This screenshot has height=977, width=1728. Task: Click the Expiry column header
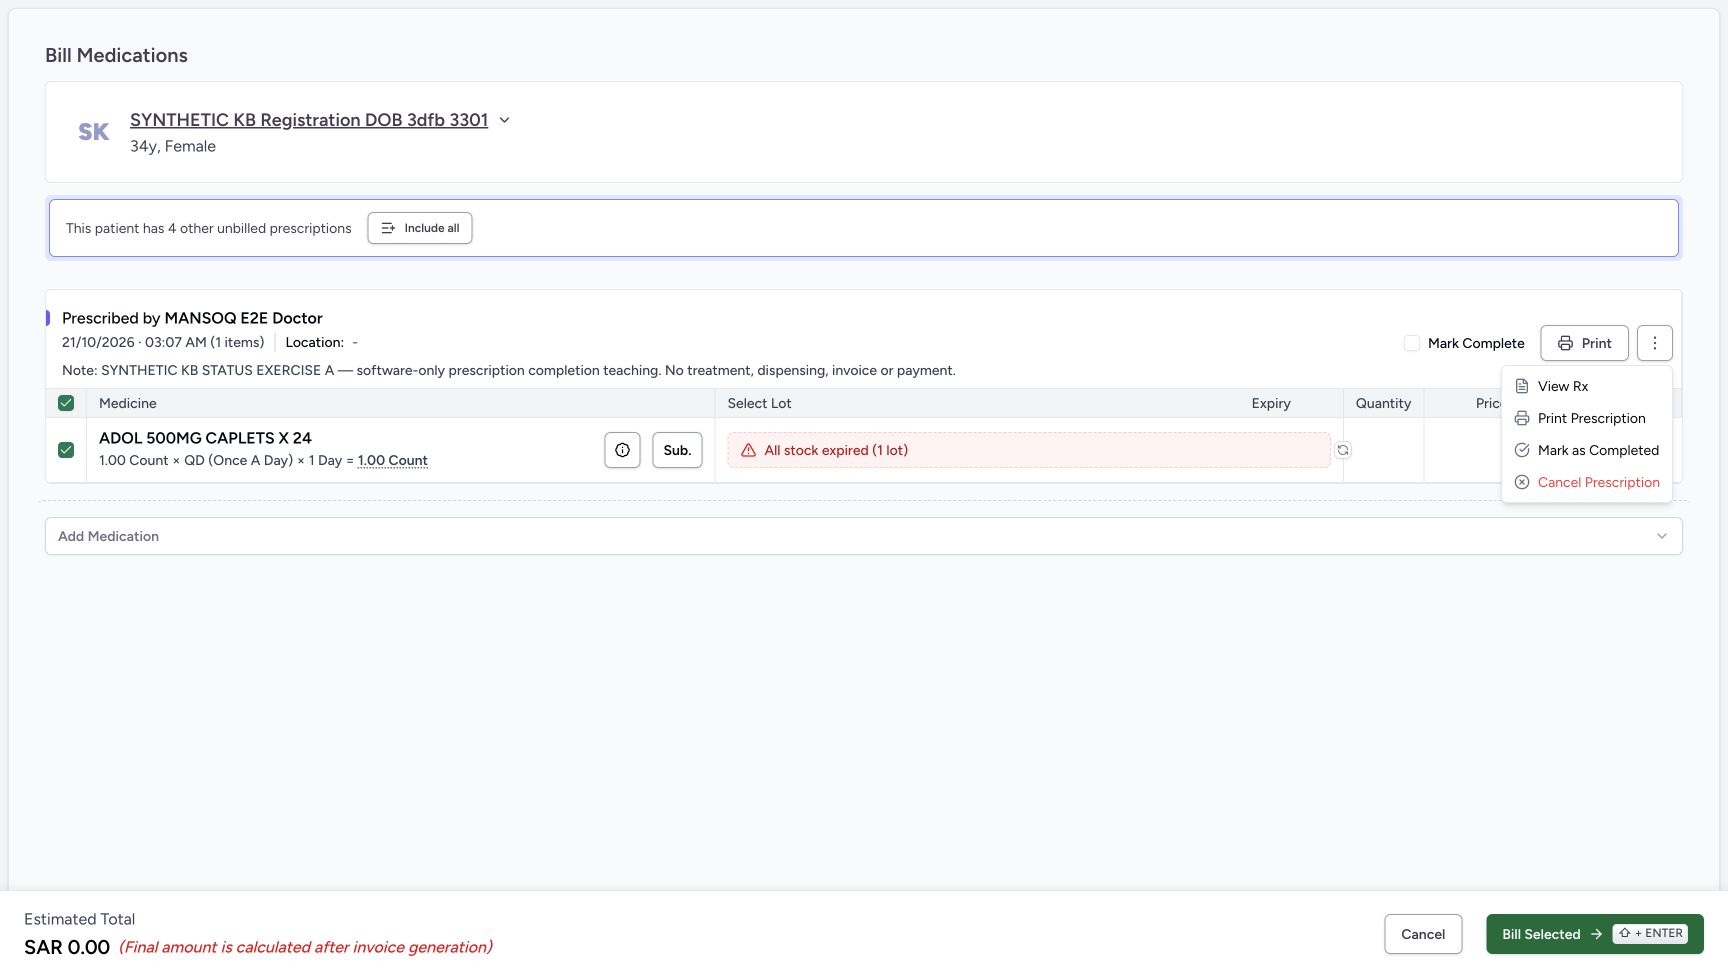coord(1271,403)
